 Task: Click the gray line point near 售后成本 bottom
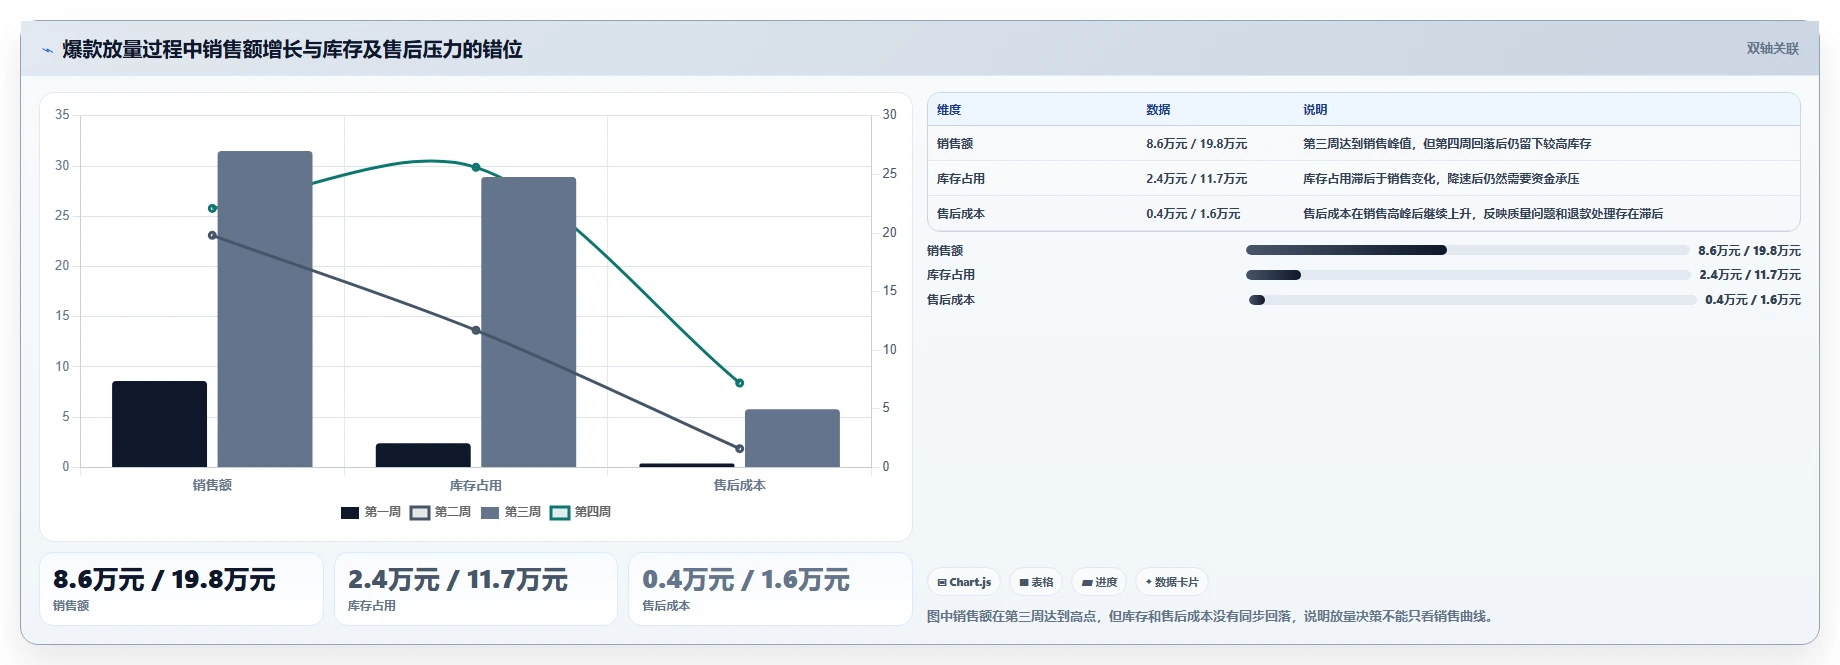pyautogui.click(x=739, y=448)
